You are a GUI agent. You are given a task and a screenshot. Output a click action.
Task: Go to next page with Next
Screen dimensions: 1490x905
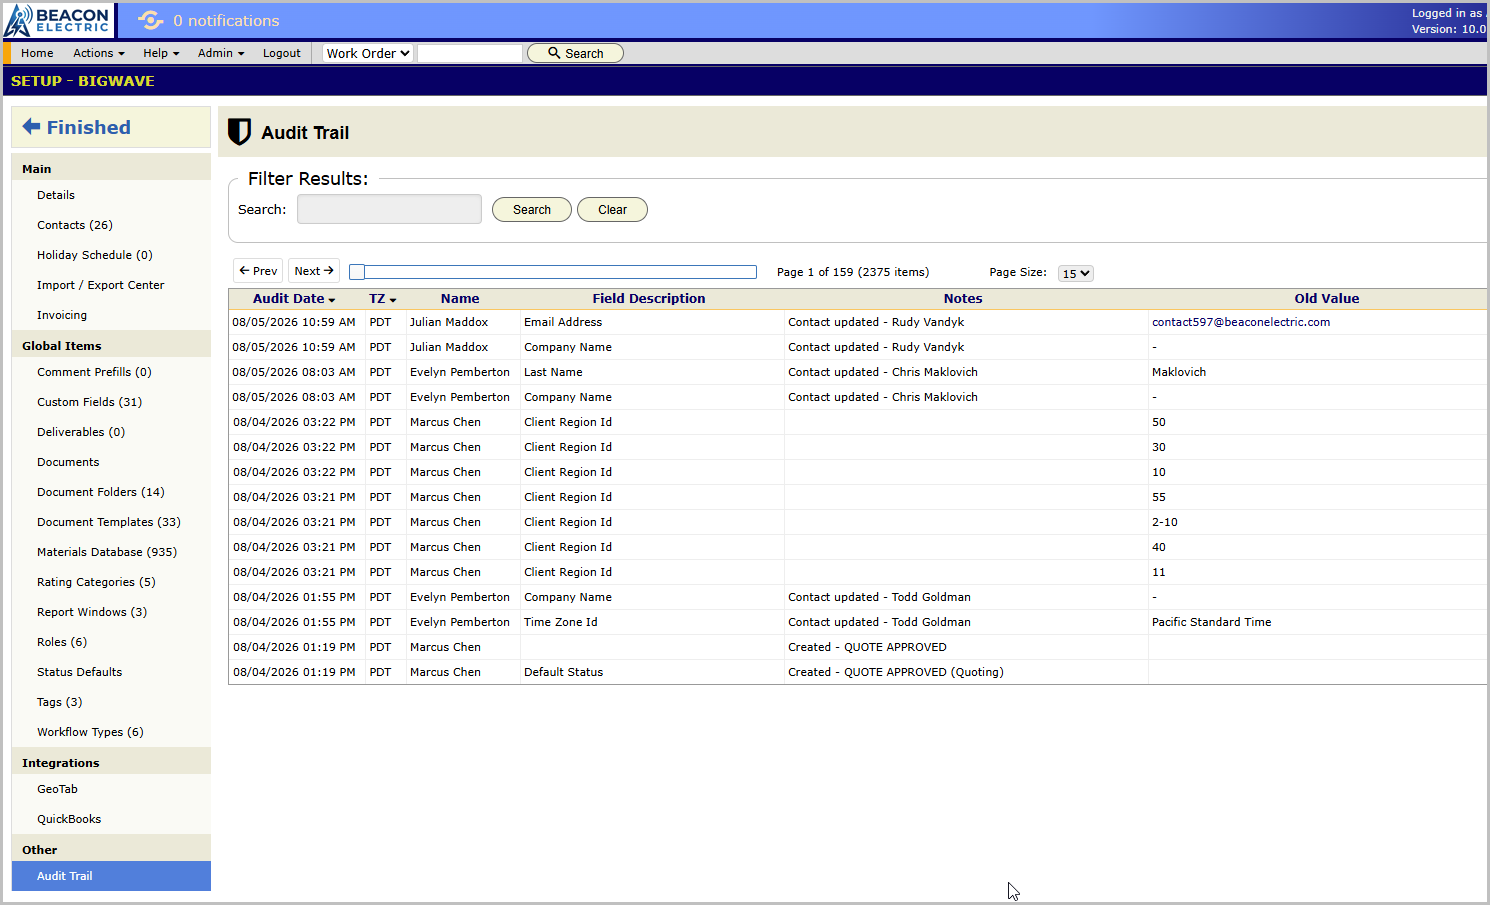pyautogui.click(x=314, y=271)
